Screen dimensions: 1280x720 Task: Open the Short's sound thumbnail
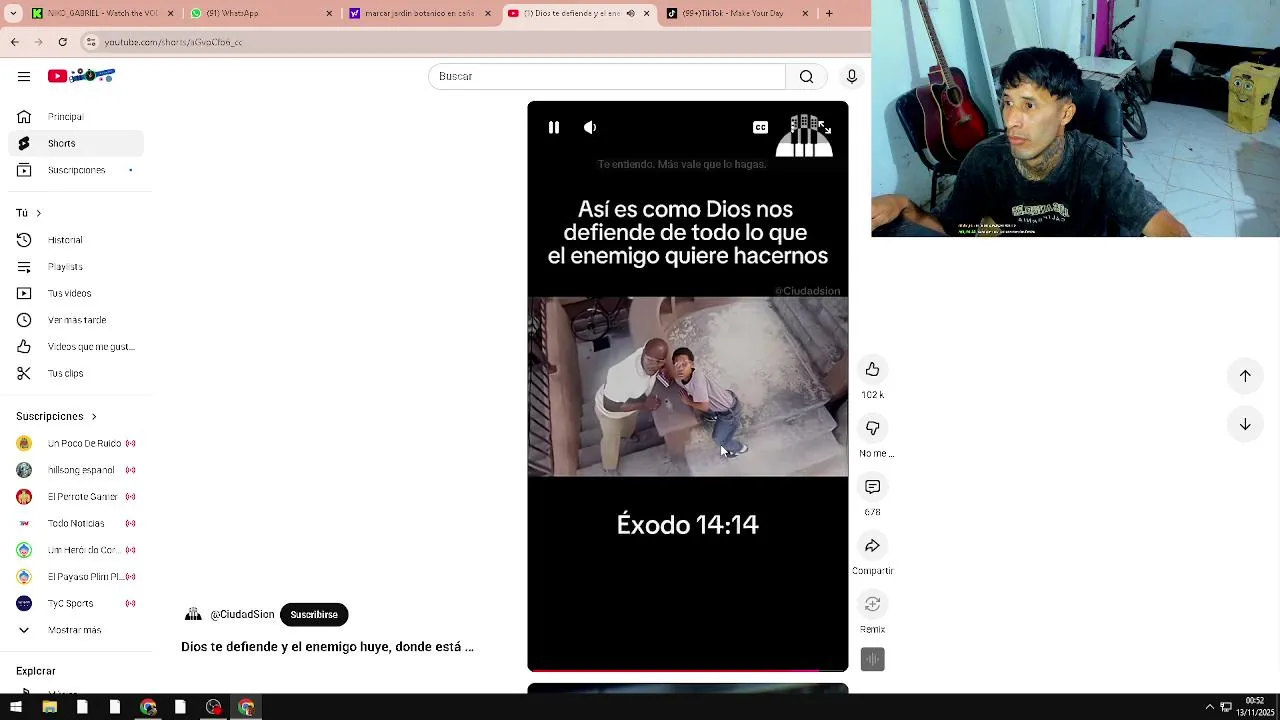[x=873, y=659]
